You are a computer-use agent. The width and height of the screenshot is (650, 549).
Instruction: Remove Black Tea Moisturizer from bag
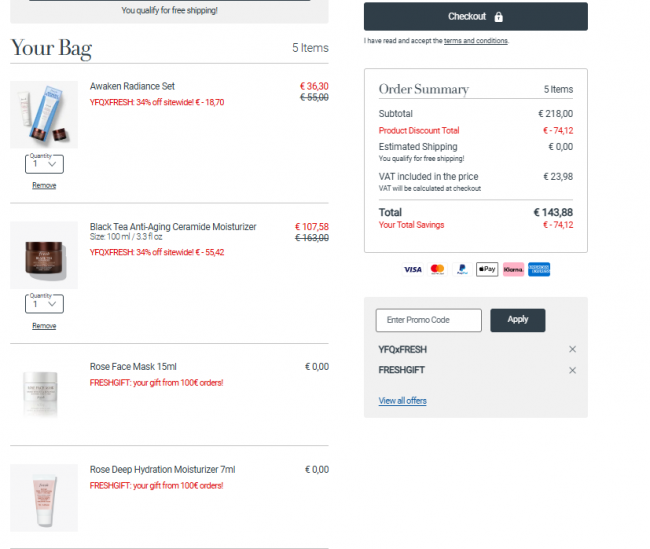[44, 326]
